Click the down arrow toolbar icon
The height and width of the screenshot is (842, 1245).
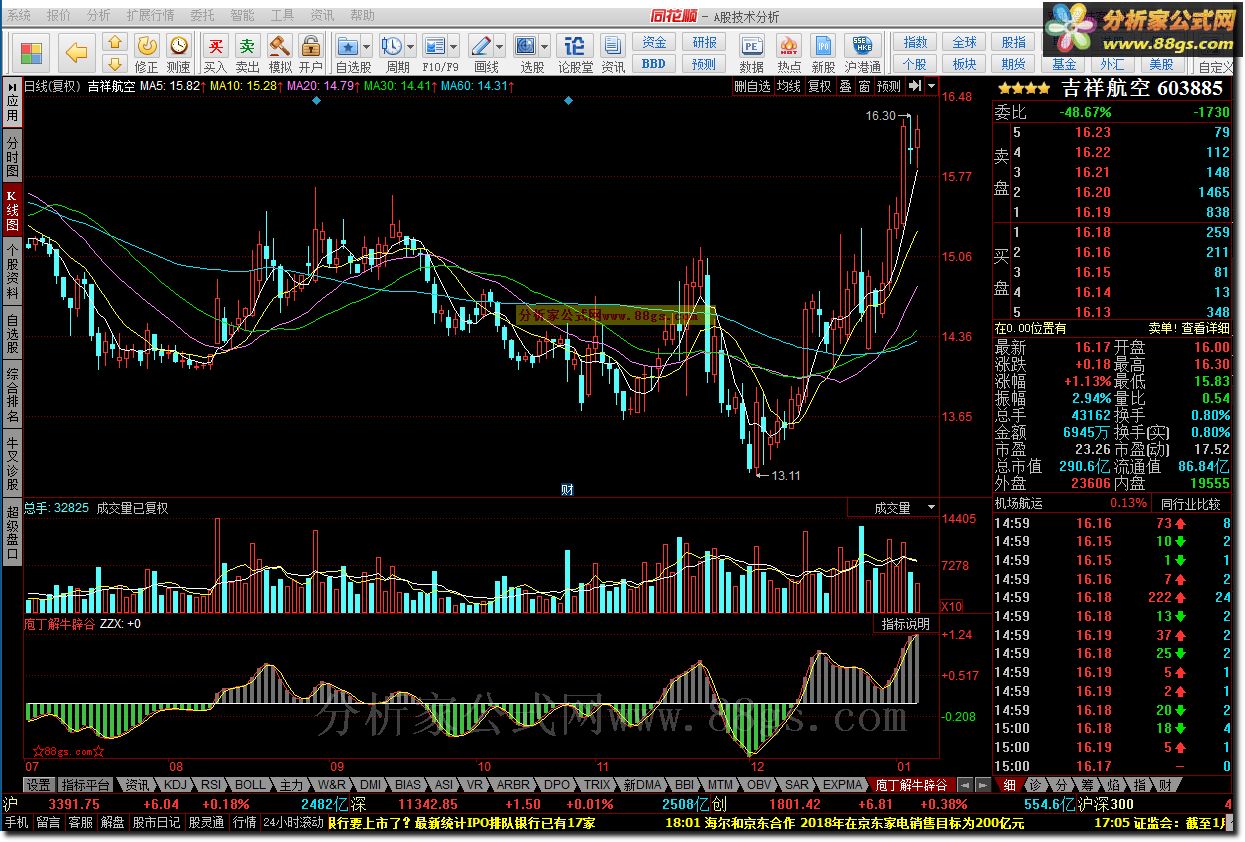click(x=115, y=63)
